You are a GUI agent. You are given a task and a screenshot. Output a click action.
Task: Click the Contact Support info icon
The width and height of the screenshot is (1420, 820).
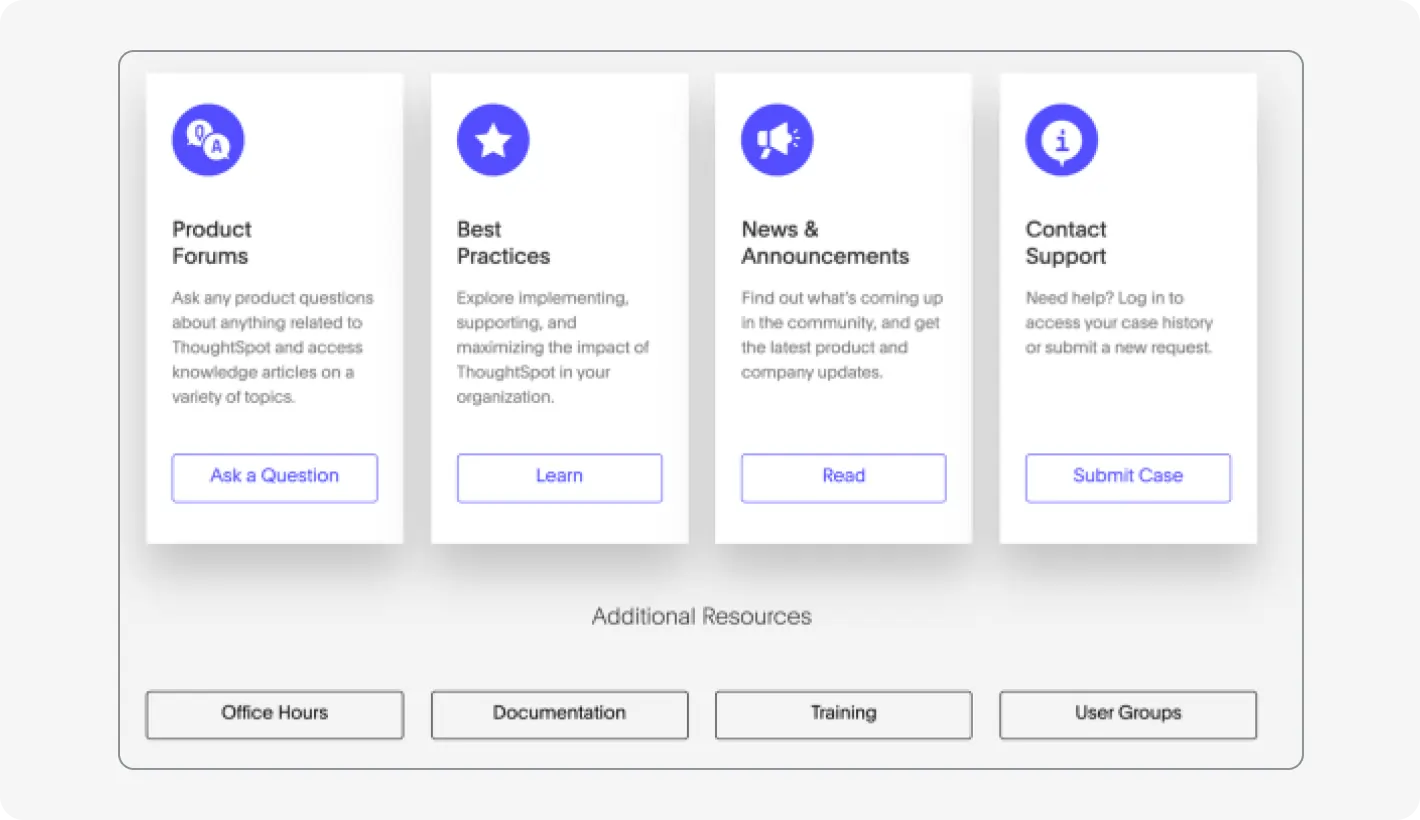tap(1061, 139)
